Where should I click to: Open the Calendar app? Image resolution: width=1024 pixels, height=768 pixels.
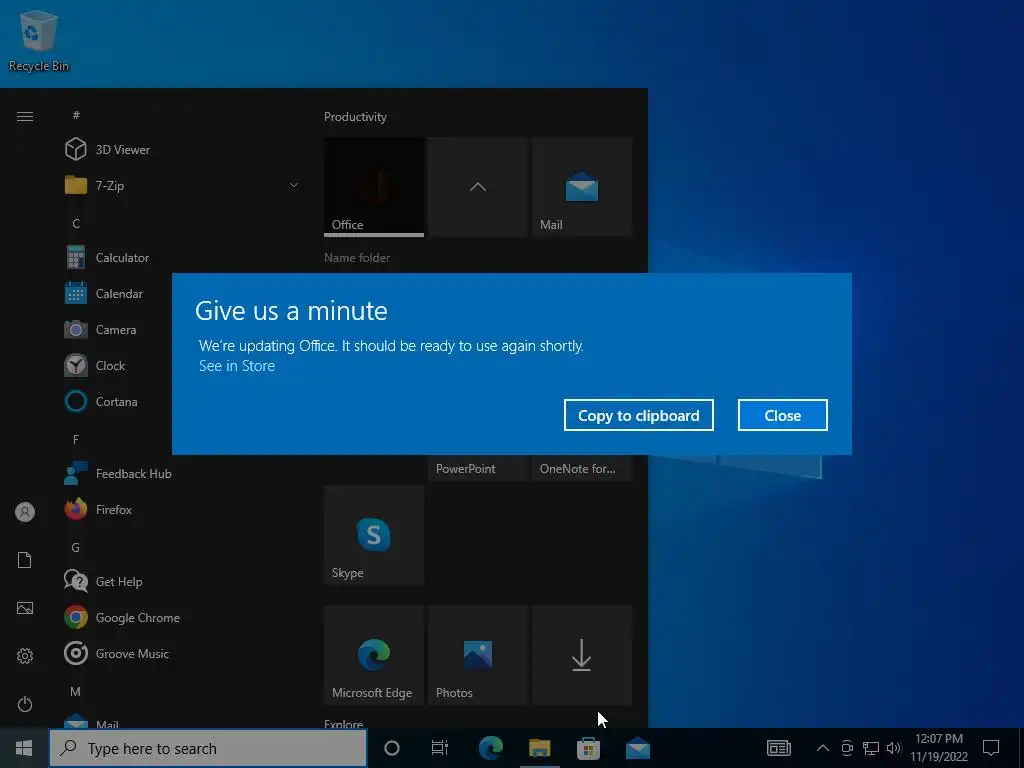(x=118, y=294)
